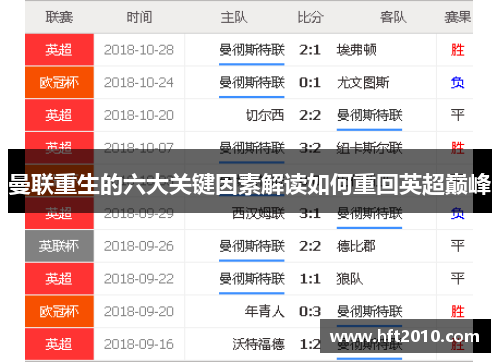Select 英超 league cell for 2018-09-16
The width and height of the screenshot is (500, 362).
point(59,344)
